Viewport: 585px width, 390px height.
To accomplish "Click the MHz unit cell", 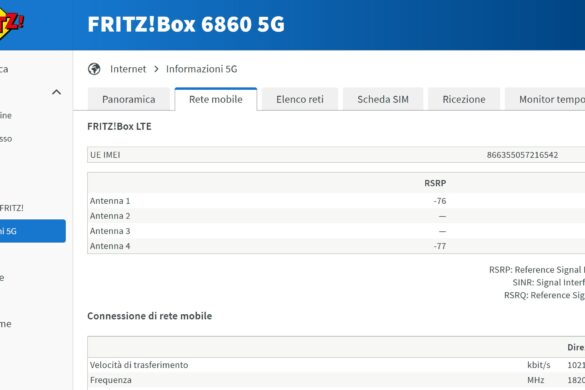I will coord(536,380).
